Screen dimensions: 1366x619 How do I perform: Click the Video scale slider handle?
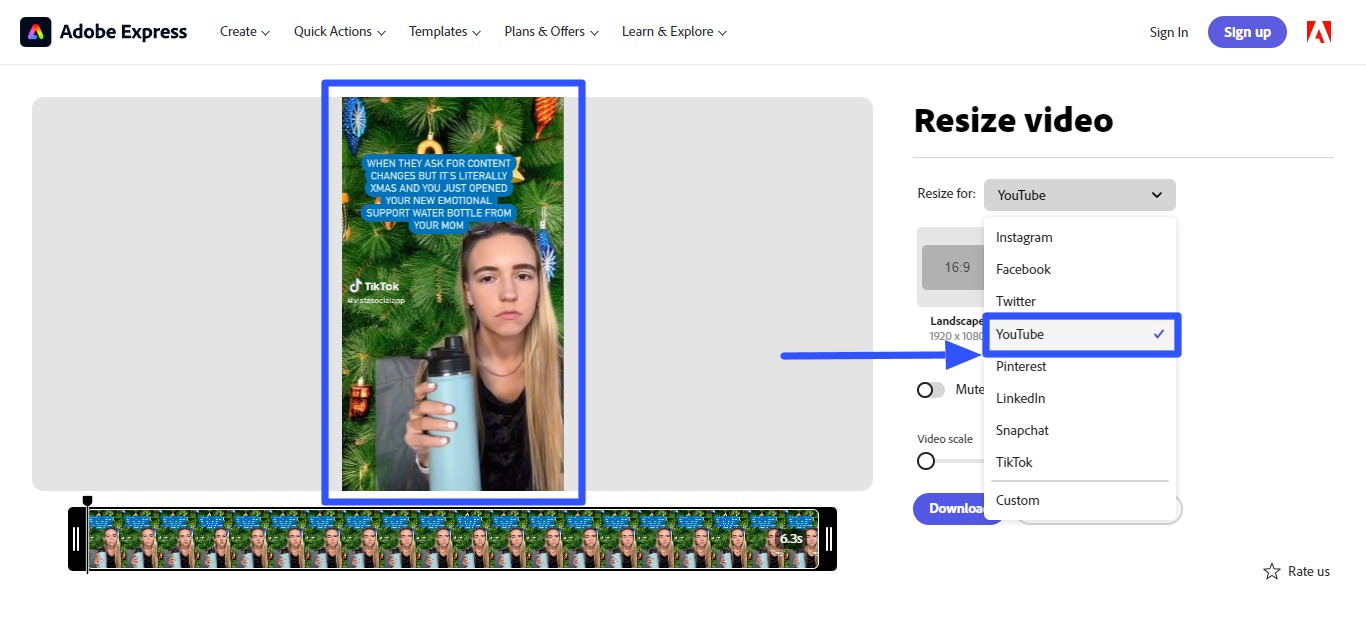(x=925, y=461)
